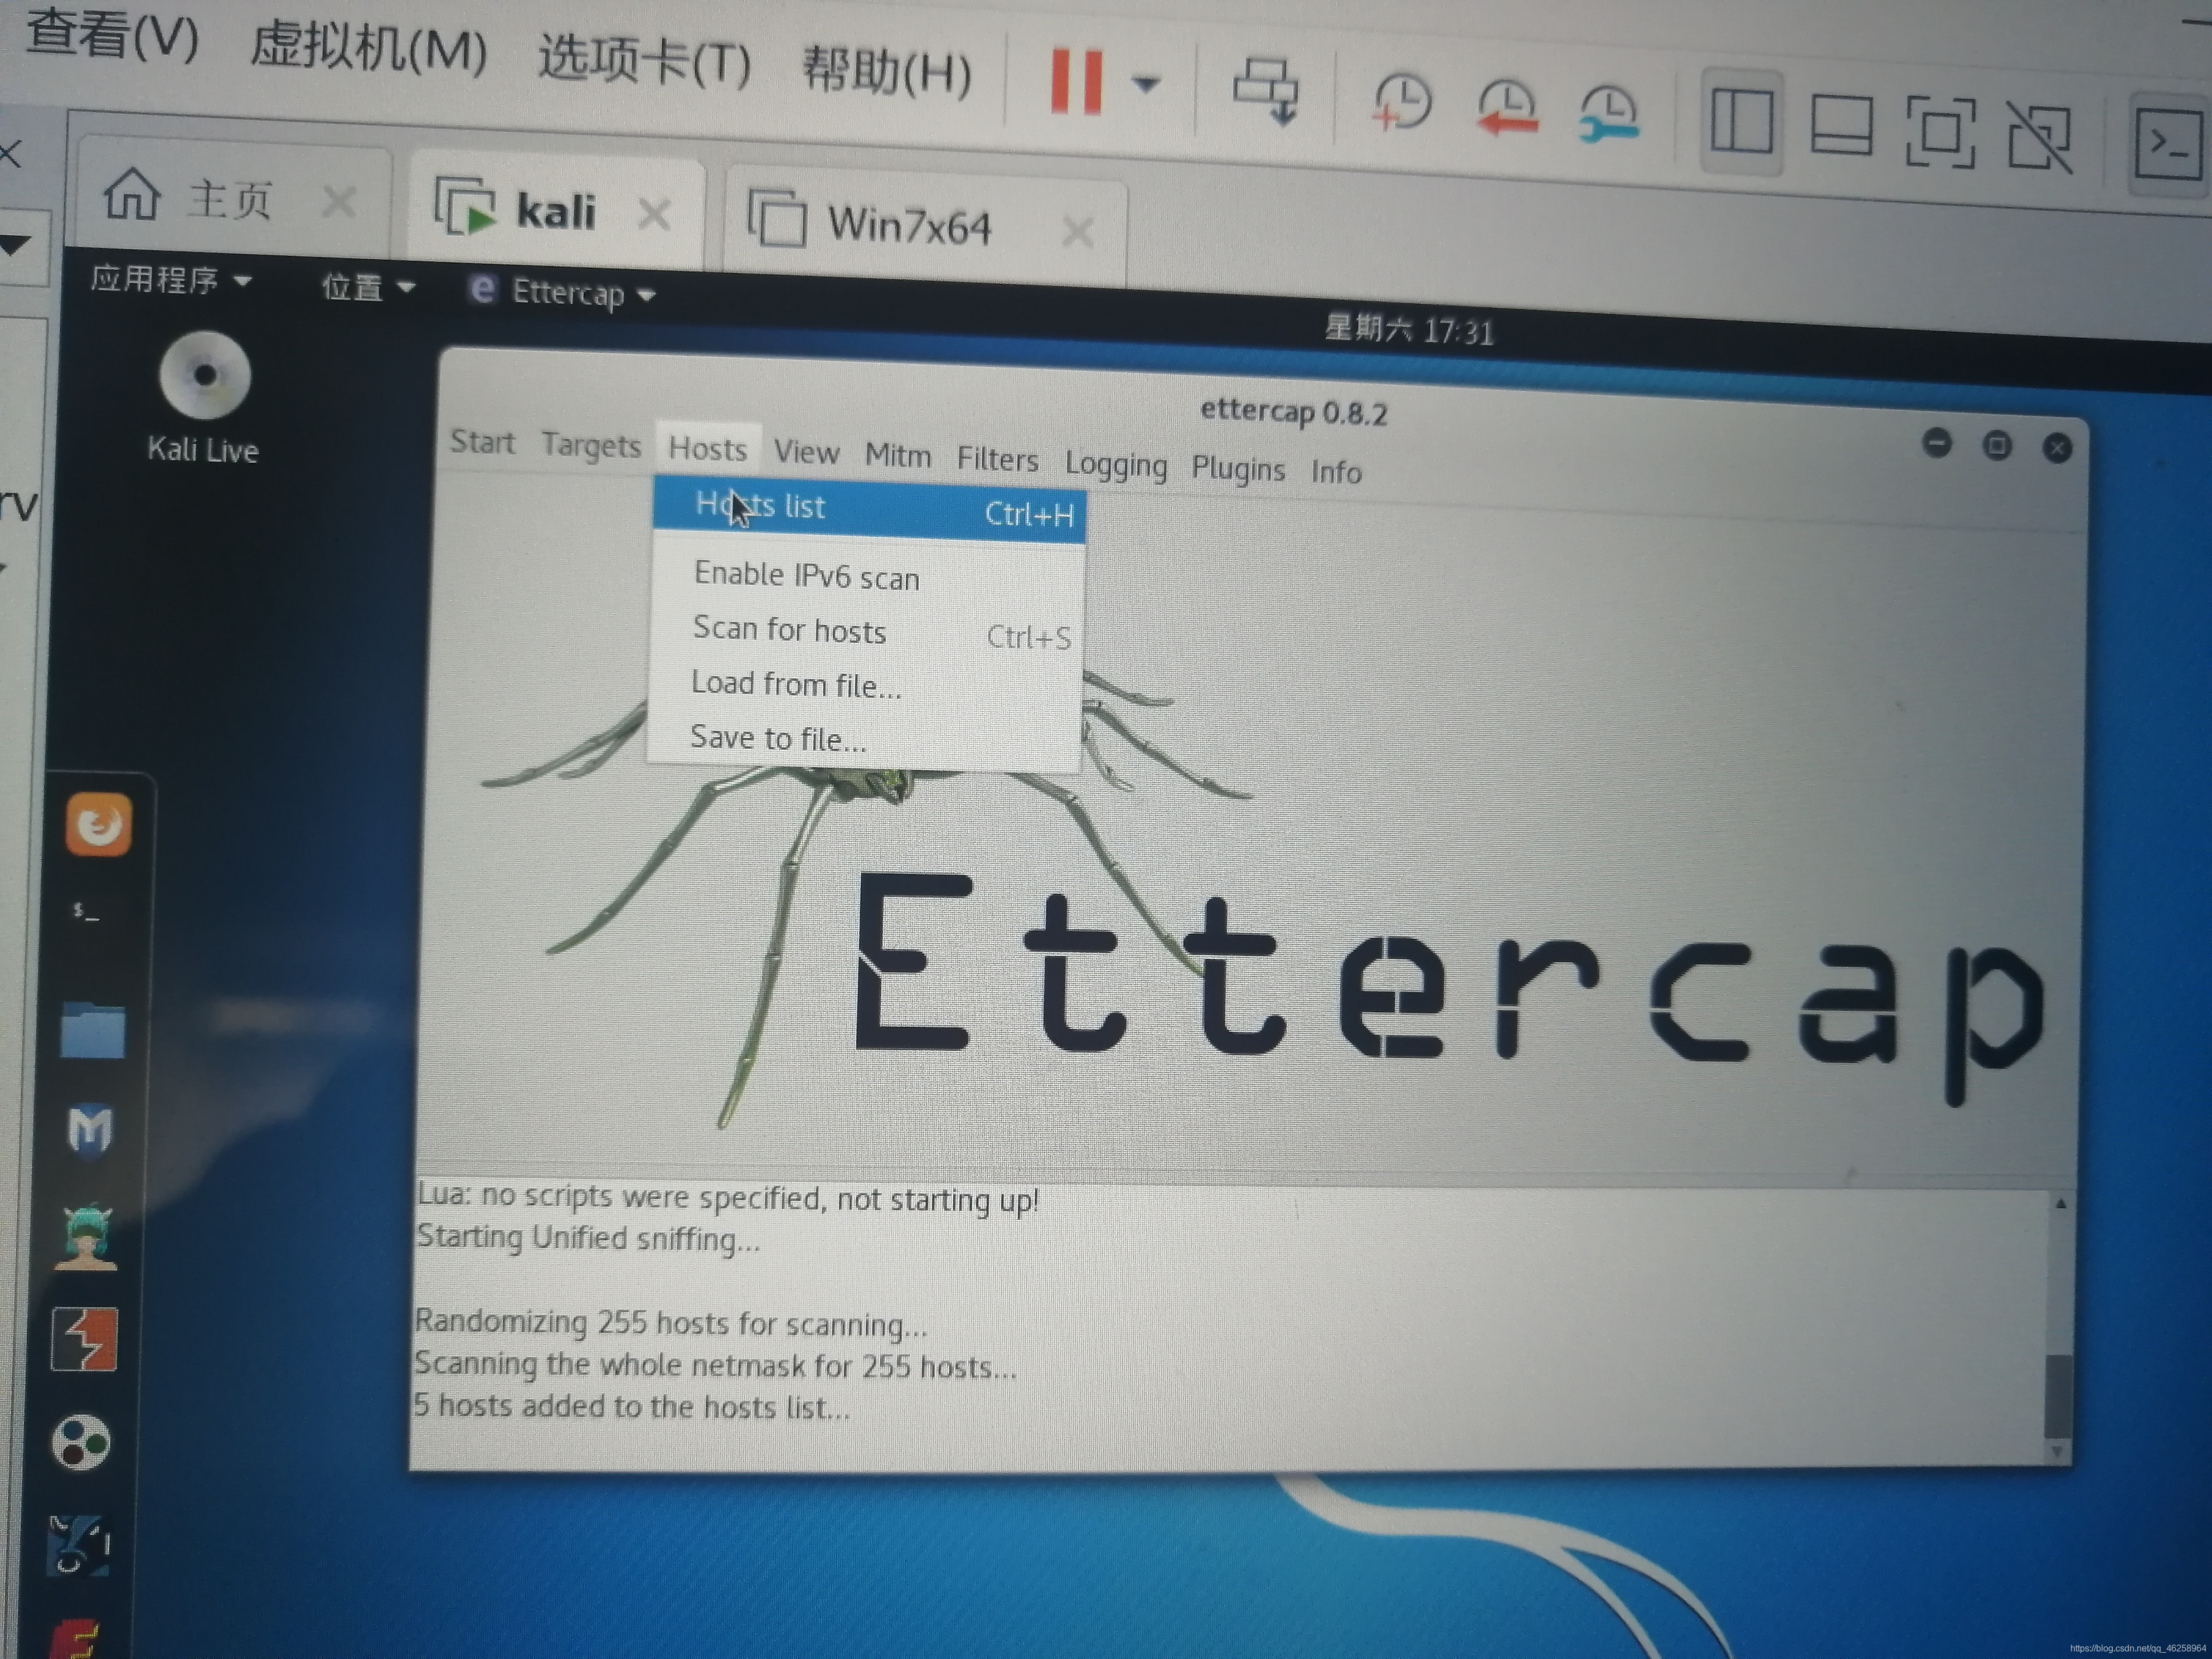
Task: Open snapshot manager wrench clock icon
Action: pos(1609,113)
